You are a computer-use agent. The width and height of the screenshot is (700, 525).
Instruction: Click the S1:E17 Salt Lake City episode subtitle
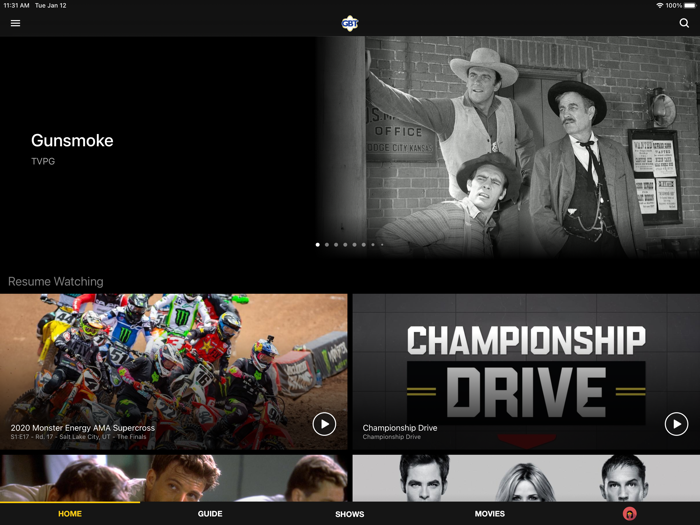(79, 437)
